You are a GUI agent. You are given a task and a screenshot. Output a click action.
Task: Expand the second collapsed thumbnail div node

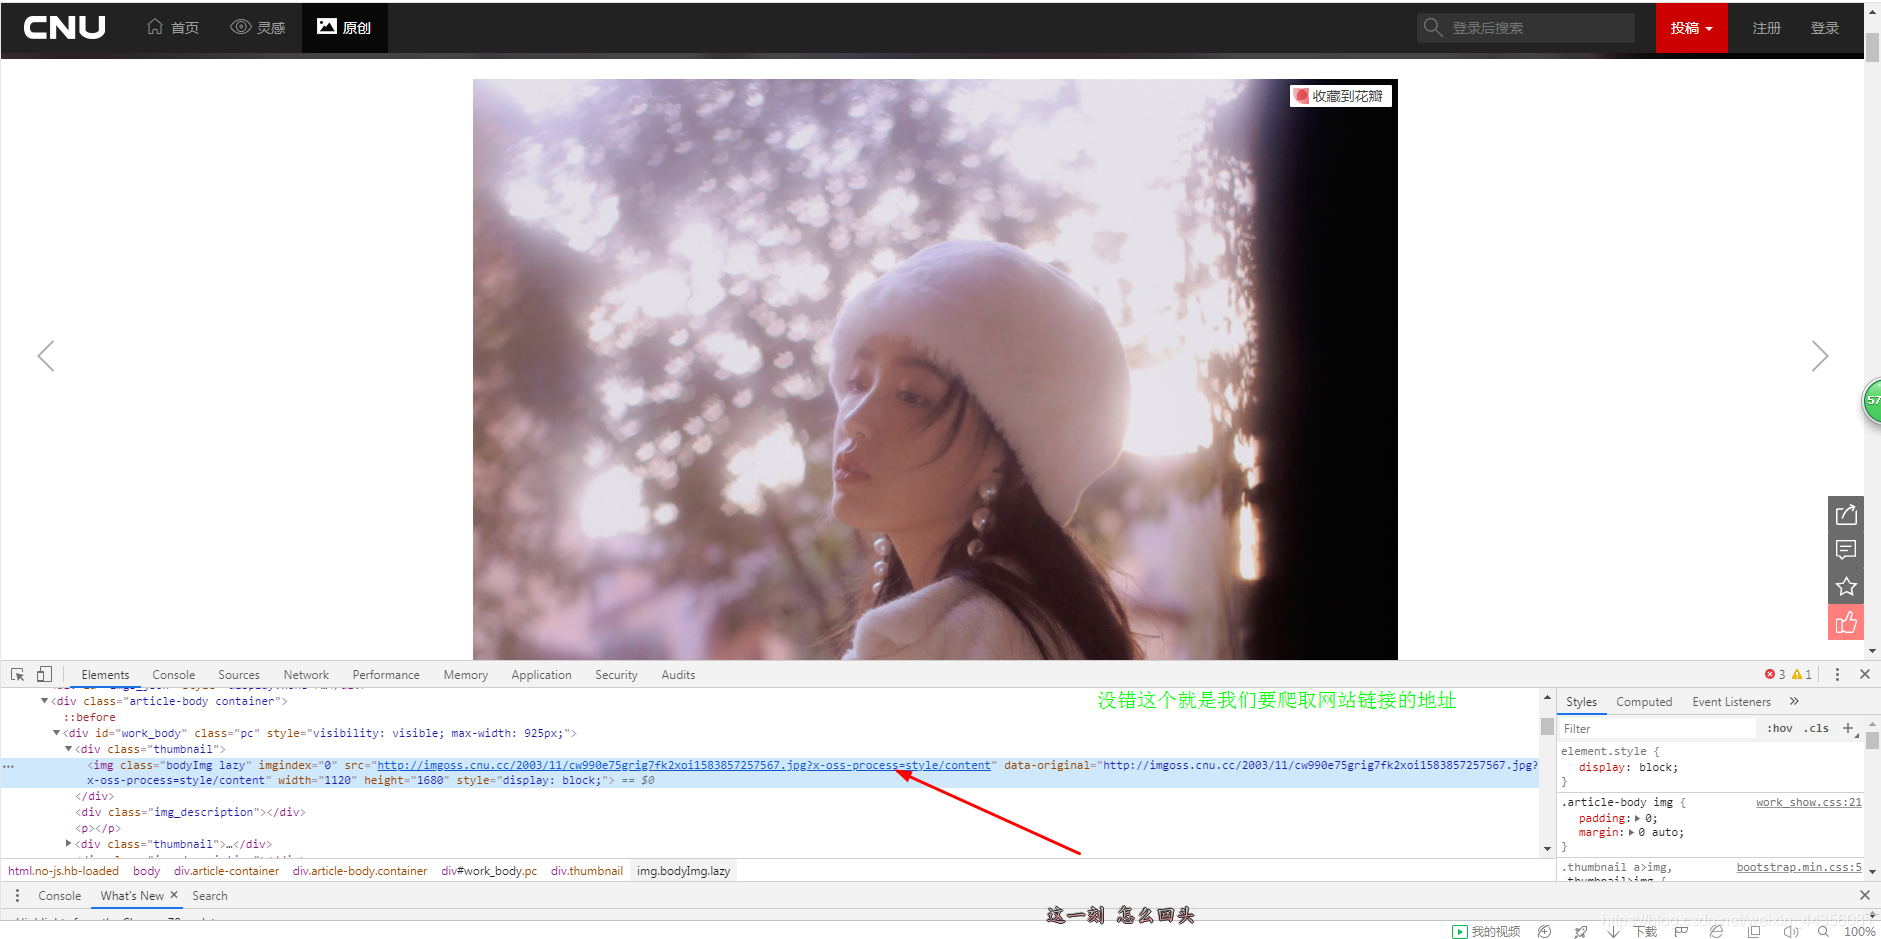(x=68, y=844)
